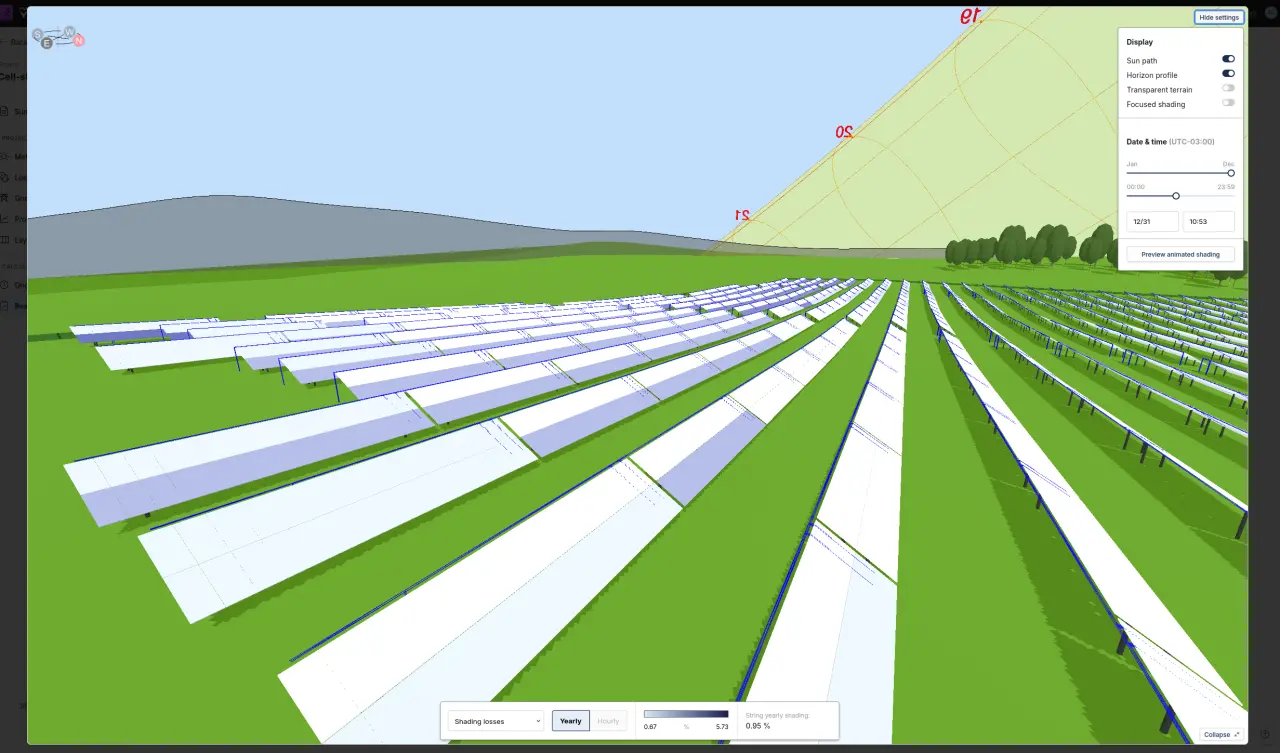This screenshot has height=753, width=1280.
Task: Hide settings panel
Action: click(1219, 17)
